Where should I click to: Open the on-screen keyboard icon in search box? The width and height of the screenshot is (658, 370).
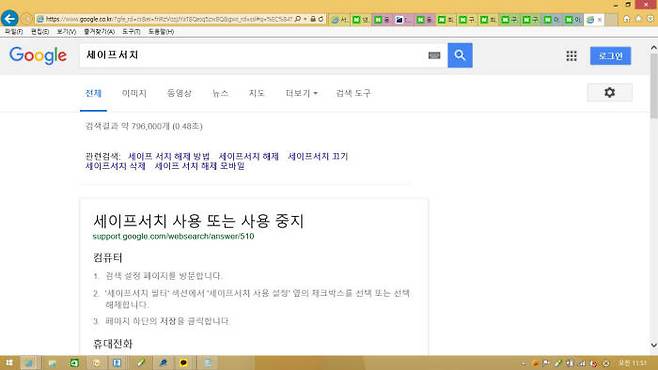pos(434,55)
